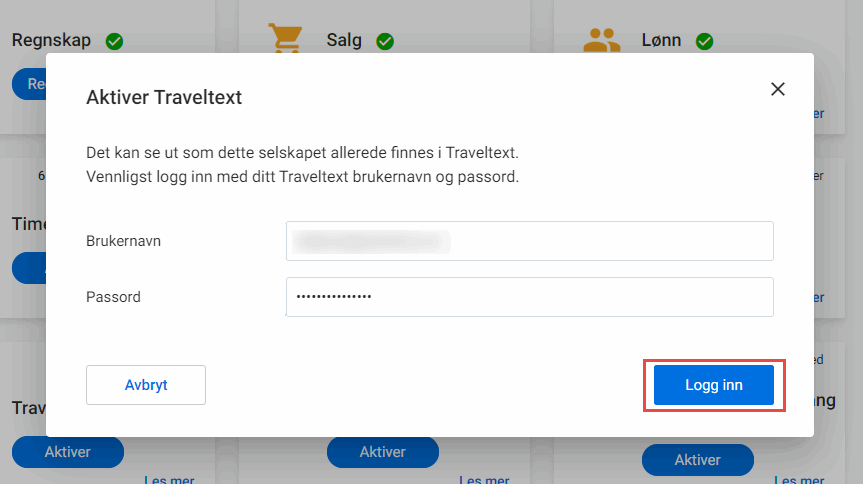Click the green checkmark beside Regnskap
This screenshot has height=484, width=863.
coord(114,41)
